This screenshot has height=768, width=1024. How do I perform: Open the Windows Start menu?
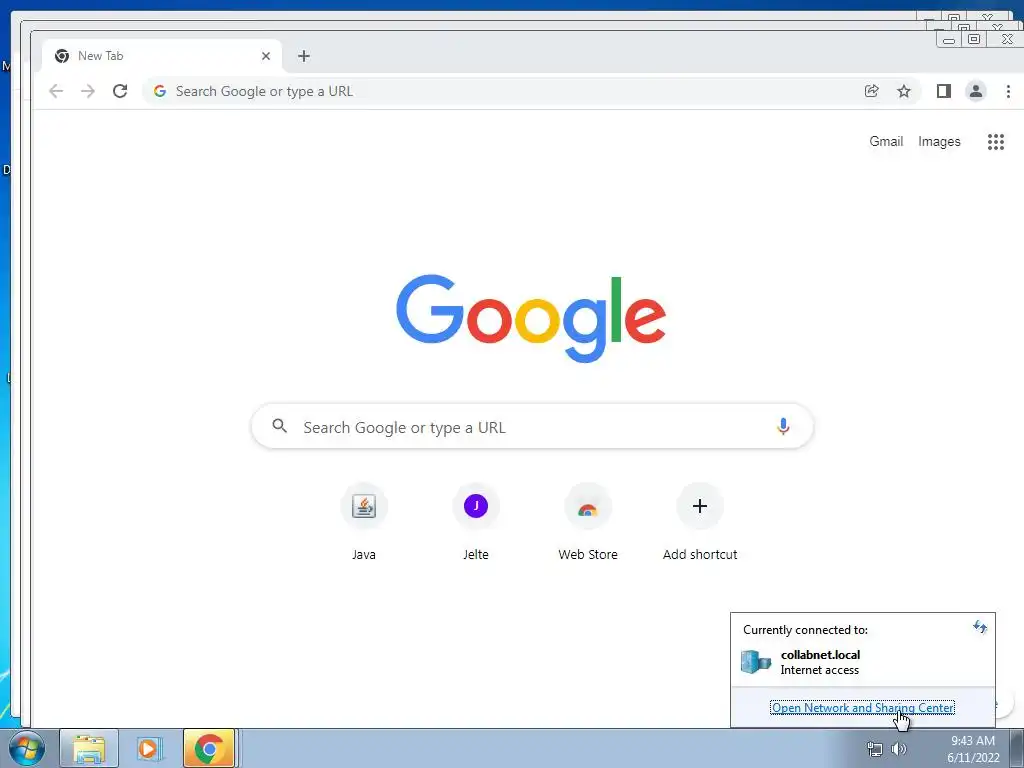26,748
